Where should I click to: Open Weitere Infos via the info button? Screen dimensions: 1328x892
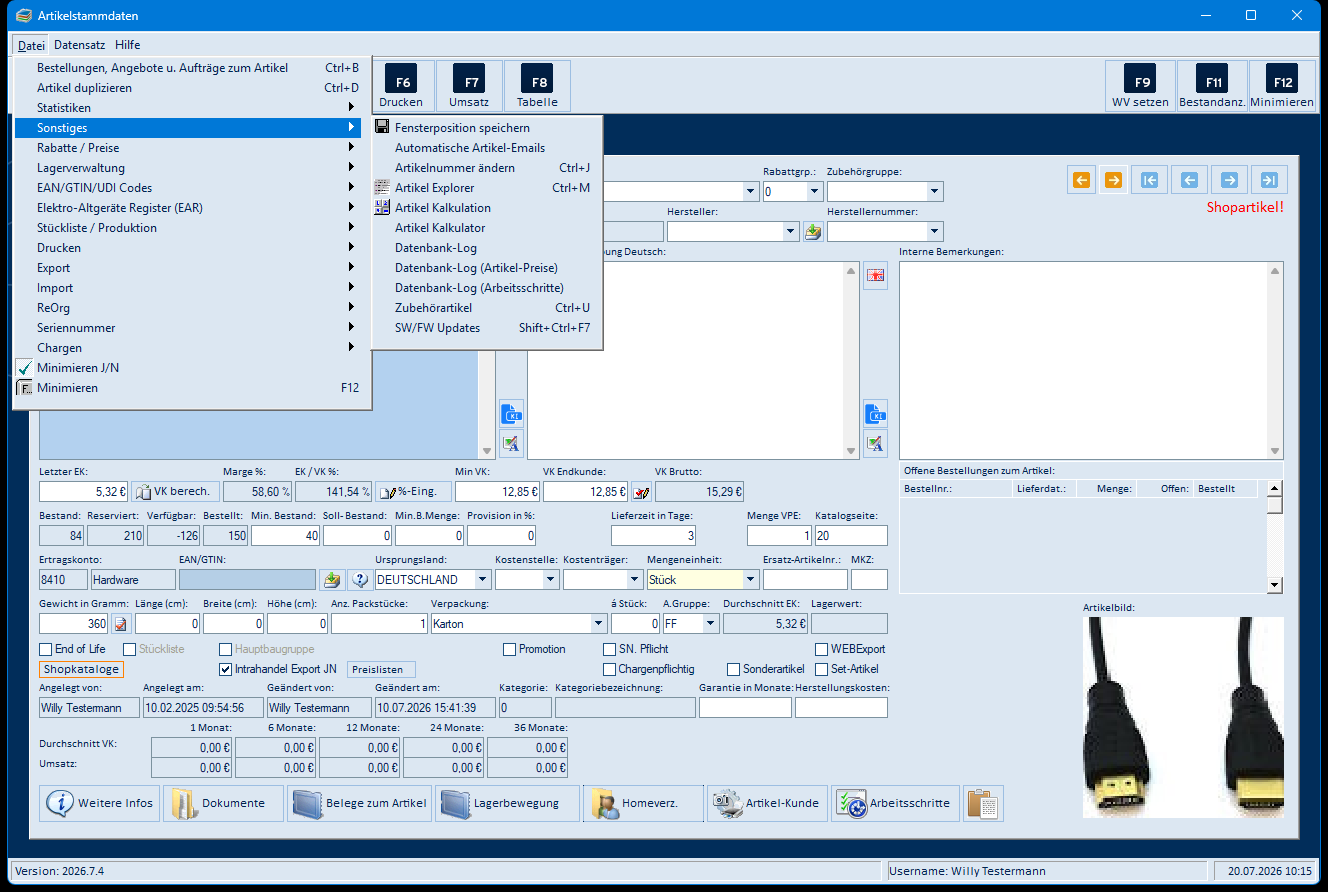coord(100,803)
